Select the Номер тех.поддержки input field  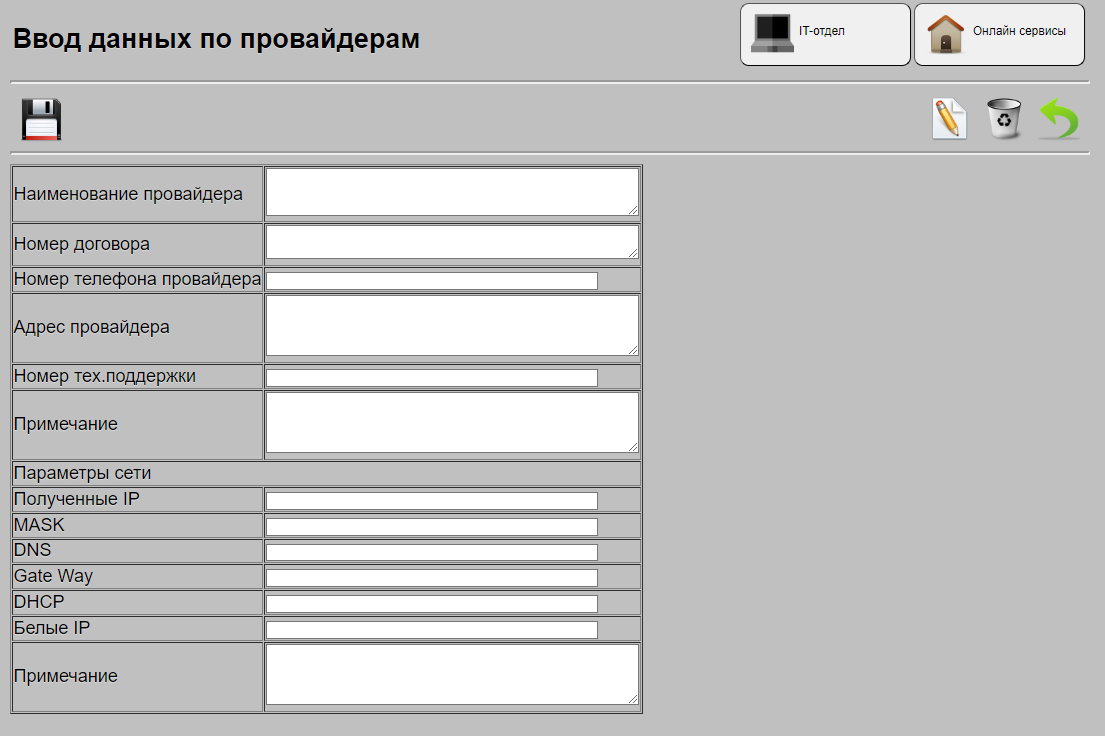pyautogui.click(x=430, y=377)
